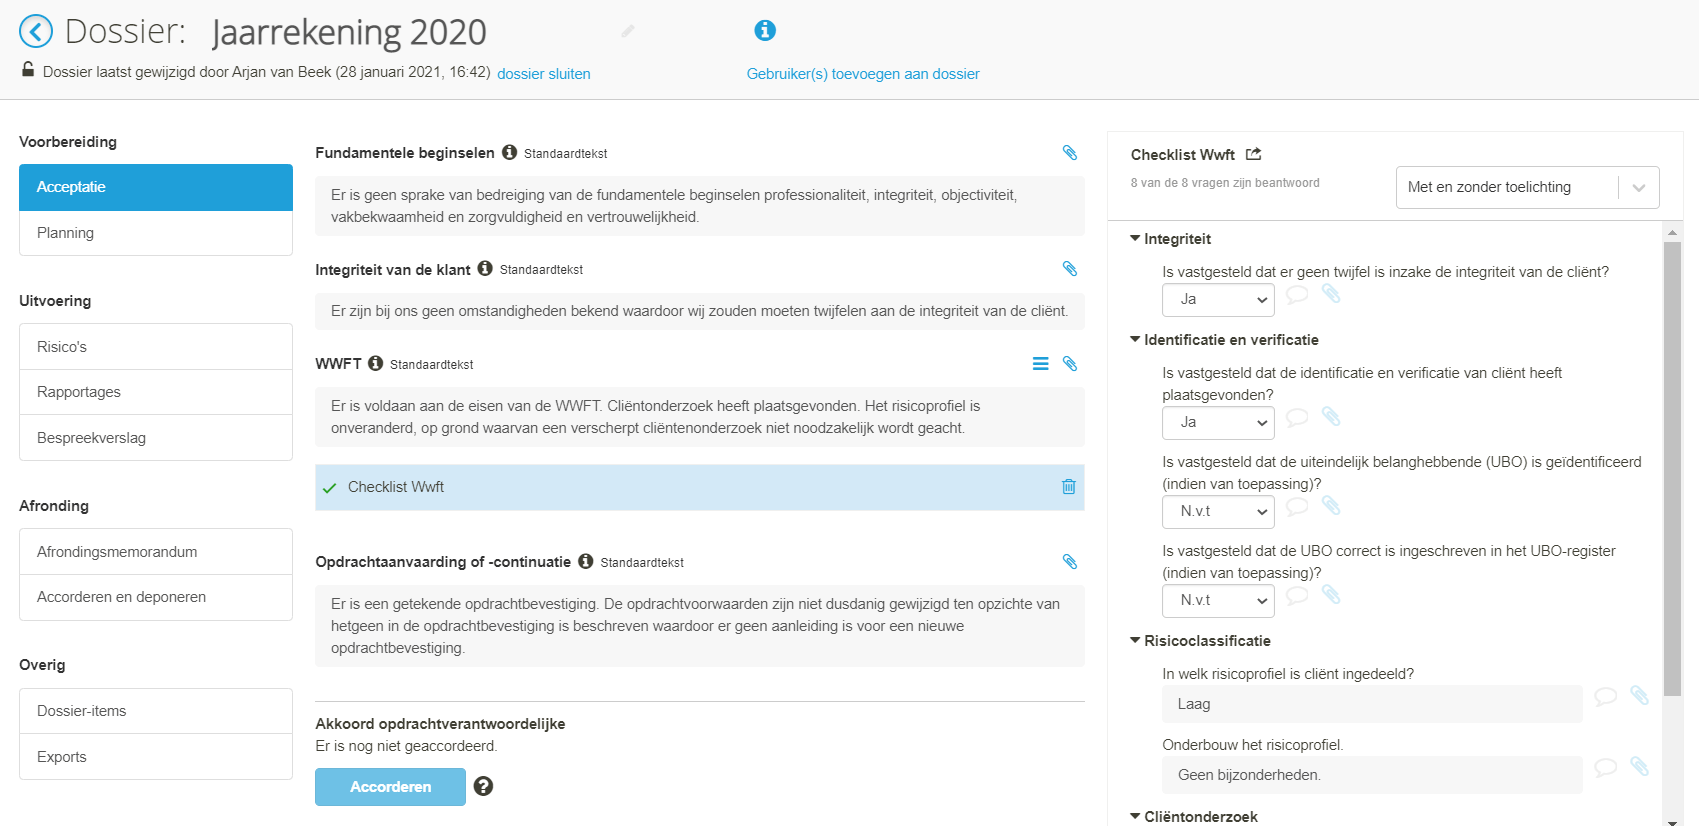The height and width of the screenshot is (826, 1699).
Task: Open the Met en zonder toelichting dropdown
Action: point(1527,187)
